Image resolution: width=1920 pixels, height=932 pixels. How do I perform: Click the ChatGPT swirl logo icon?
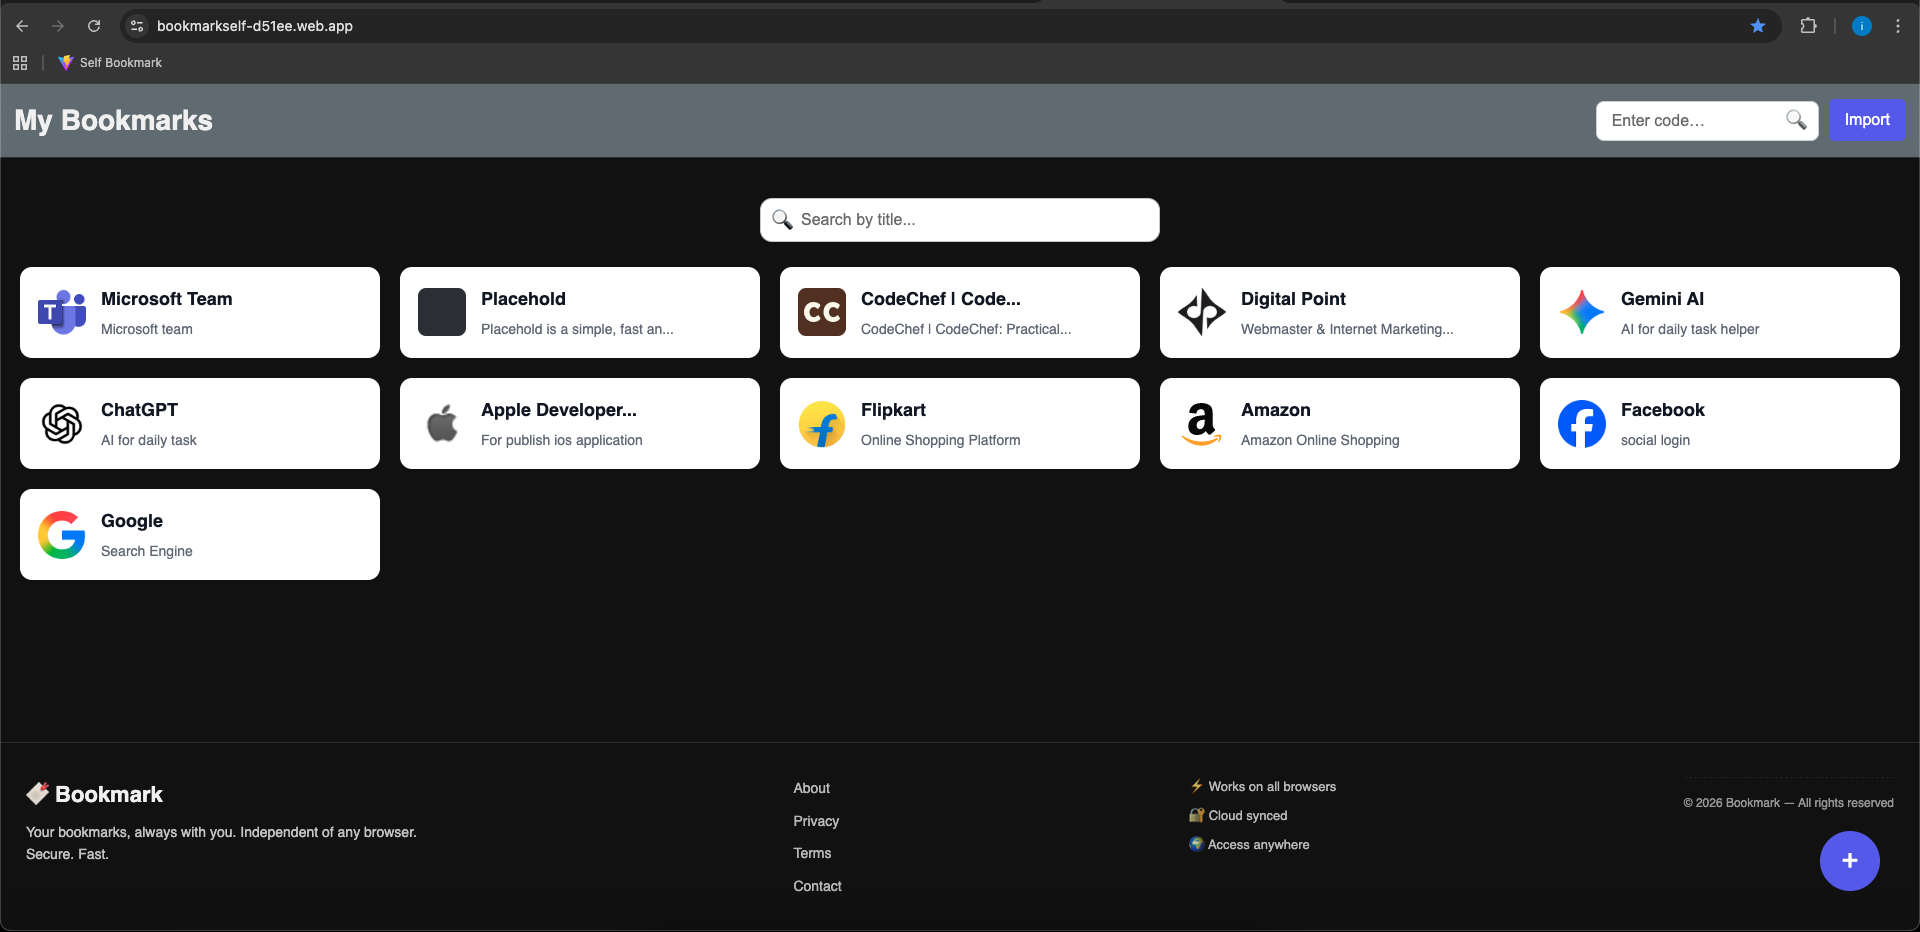click(x=62, y=423)
